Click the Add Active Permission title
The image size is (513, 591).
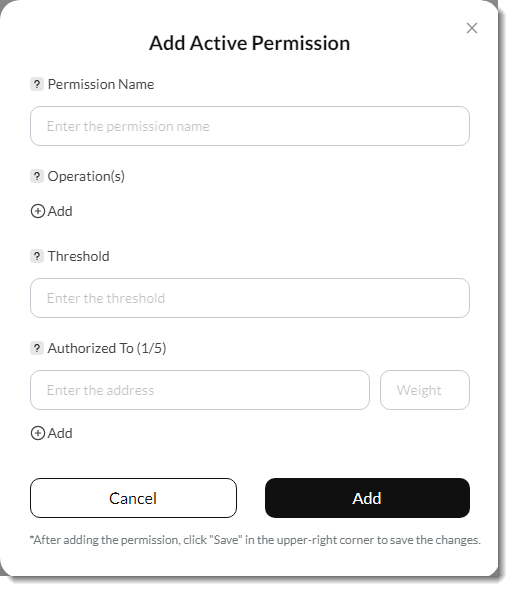click(250, 43)
